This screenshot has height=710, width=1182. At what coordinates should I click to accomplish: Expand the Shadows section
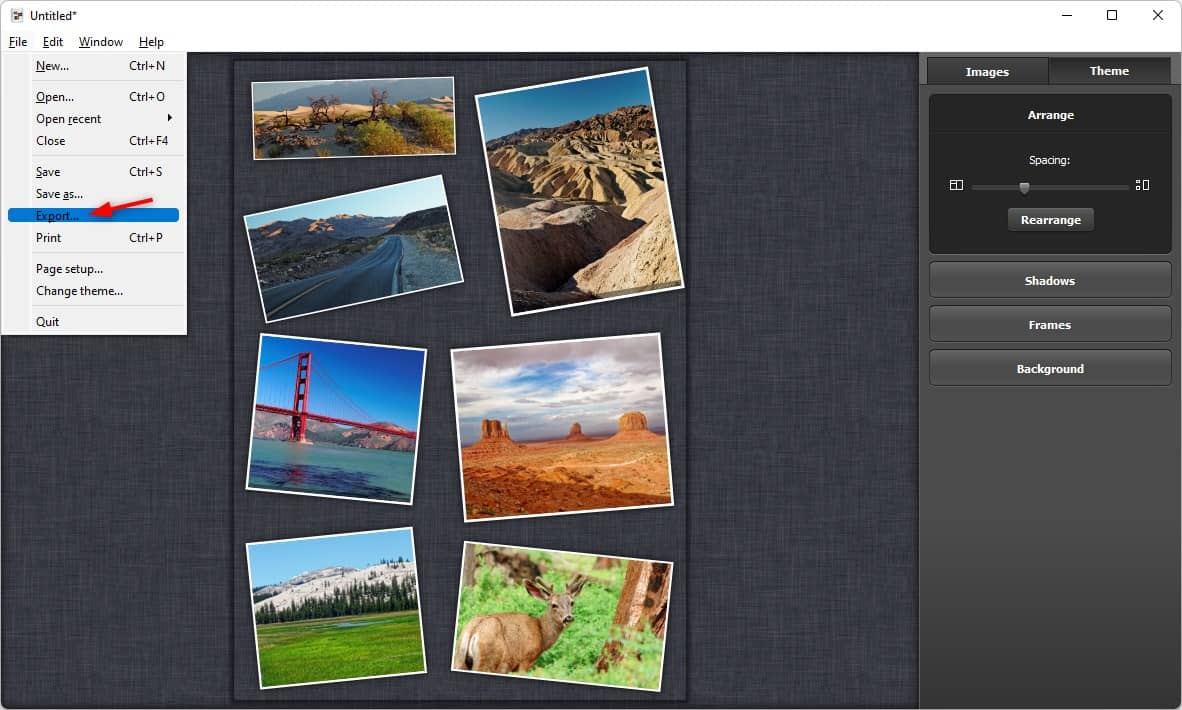click(1050, 280)
